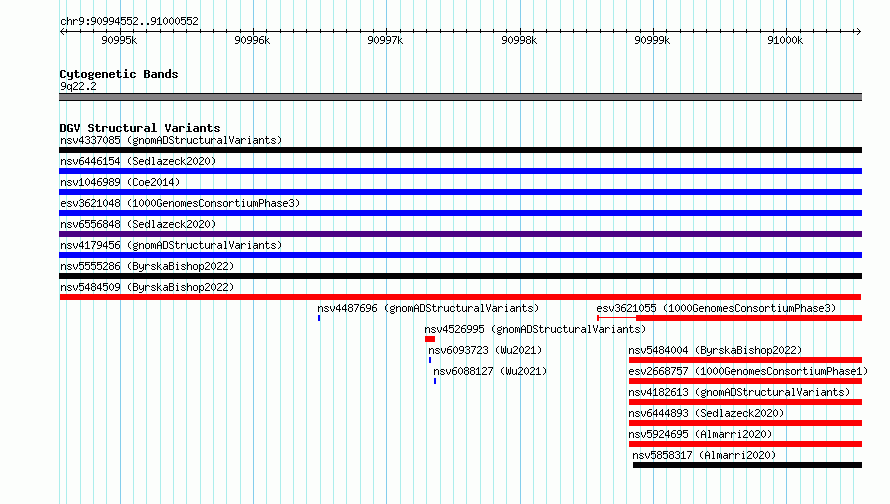Click the Cytogenetic Bands track title
Viewport: 890px width, 504px height.
coord(119,74)
